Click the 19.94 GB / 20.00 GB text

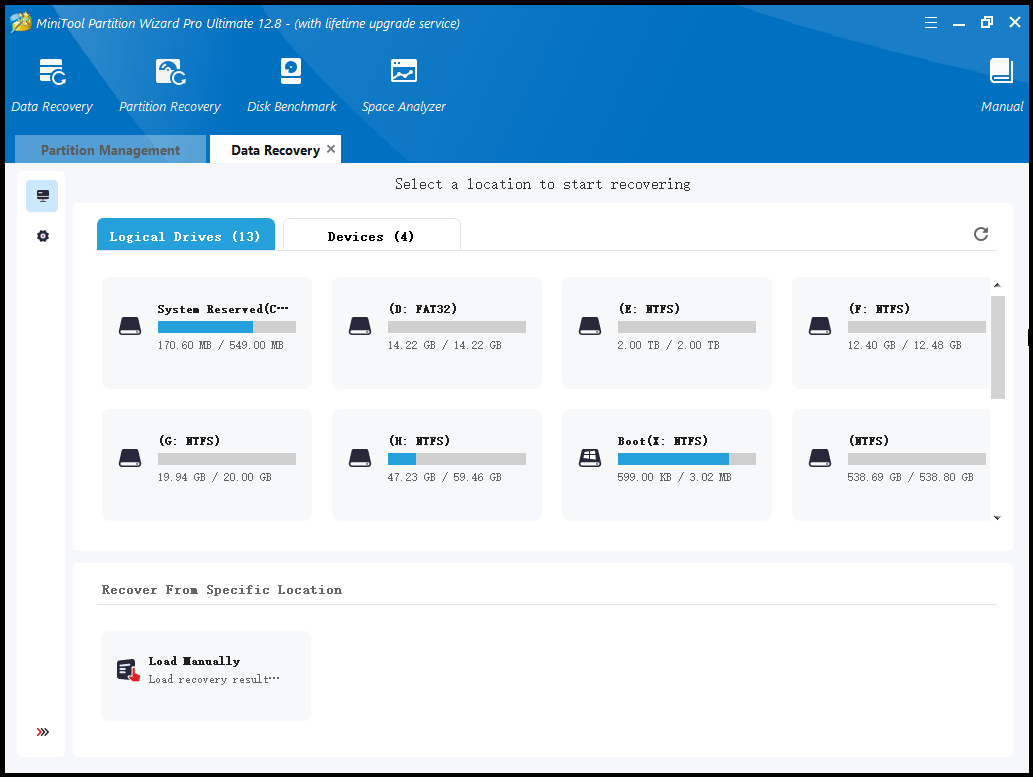pyautogui.click(x=215, y=477)
